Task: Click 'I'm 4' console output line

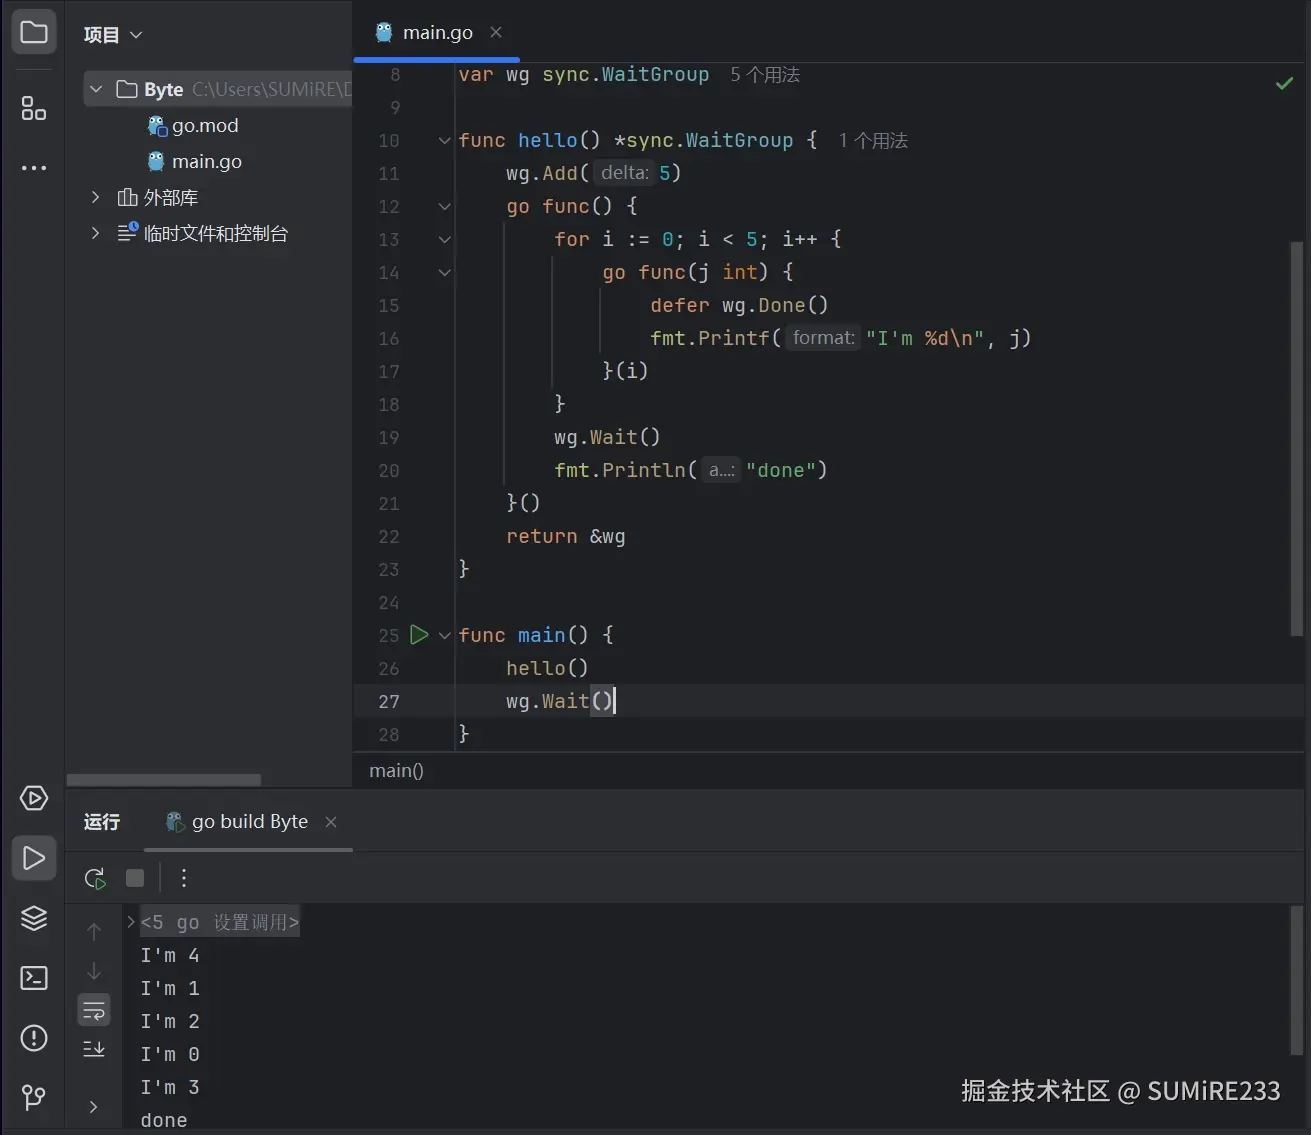Action: tap(170, 956)
